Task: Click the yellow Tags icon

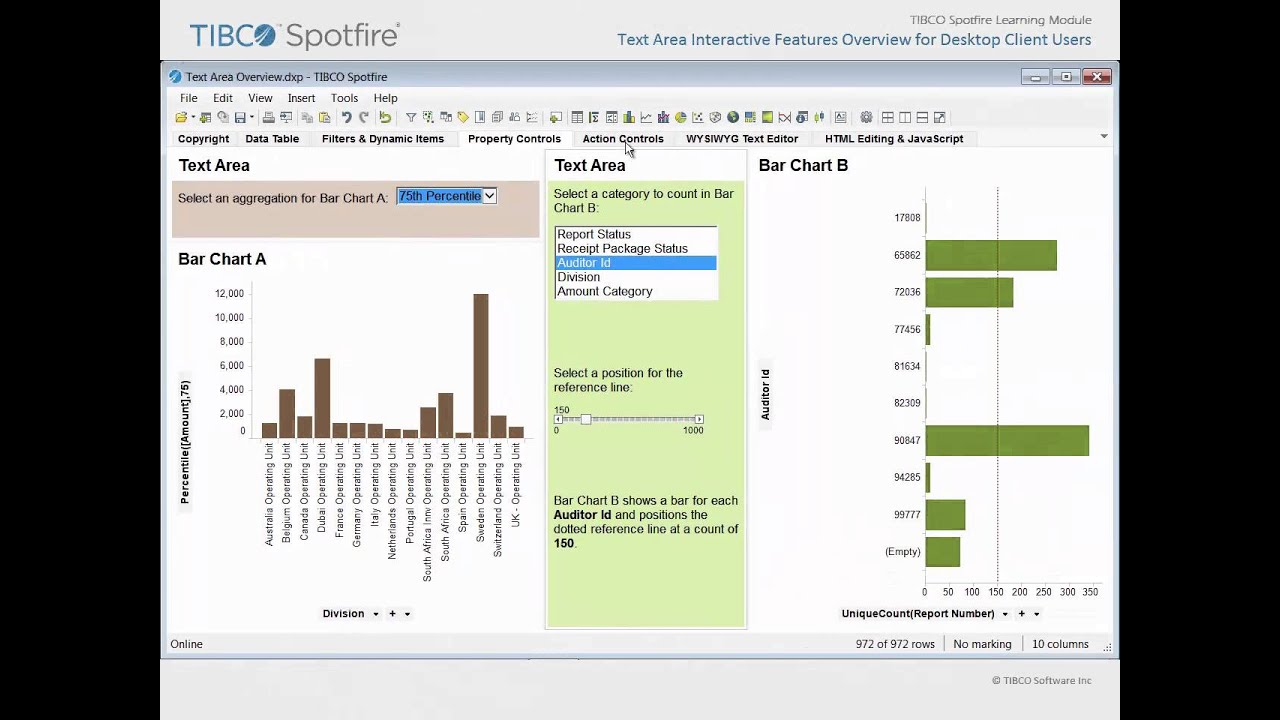Action: point(463,117)
